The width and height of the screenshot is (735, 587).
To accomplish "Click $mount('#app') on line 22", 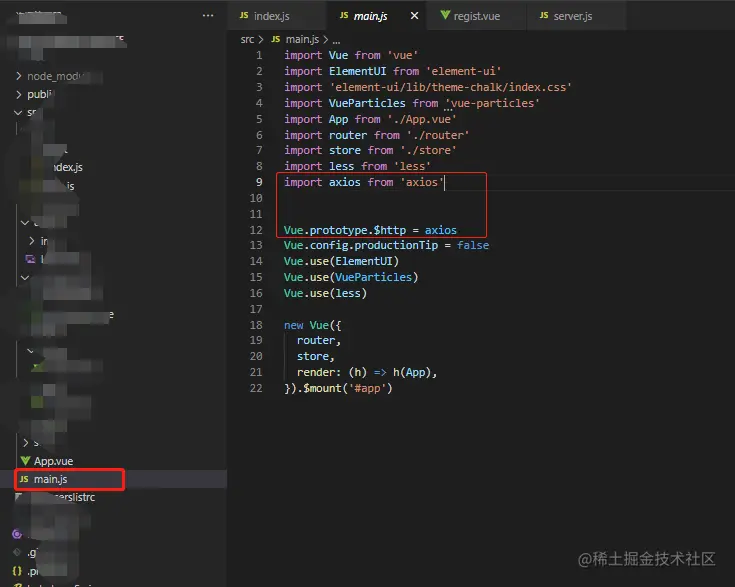I will (x=347, y=388).
